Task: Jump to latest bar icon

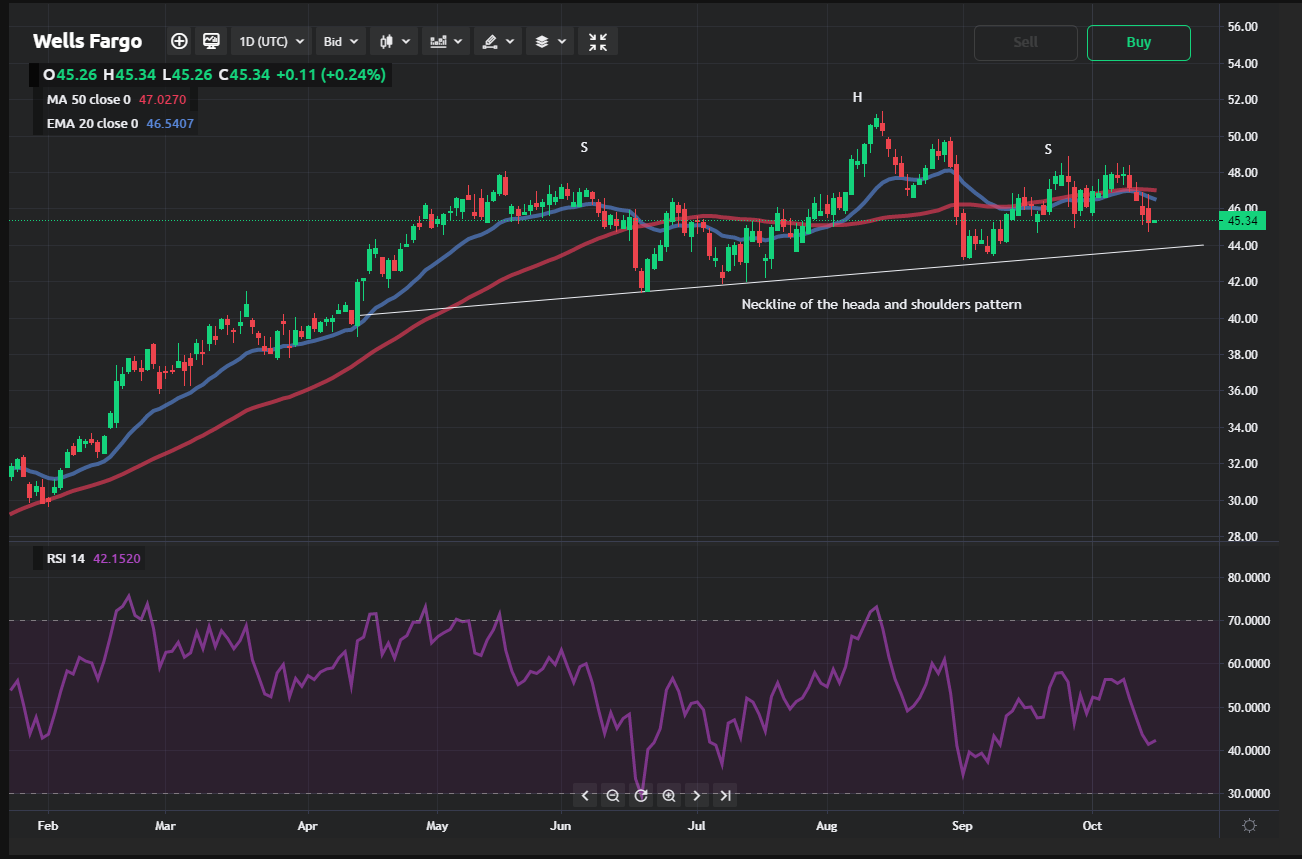Action: 726,796
